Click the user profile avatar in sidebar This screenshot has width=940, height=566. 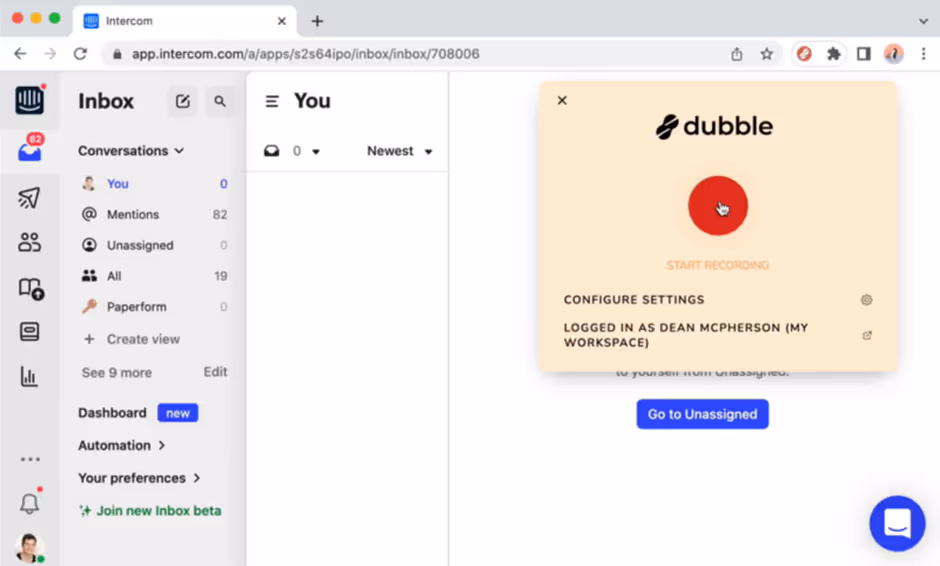click(29, 548)
